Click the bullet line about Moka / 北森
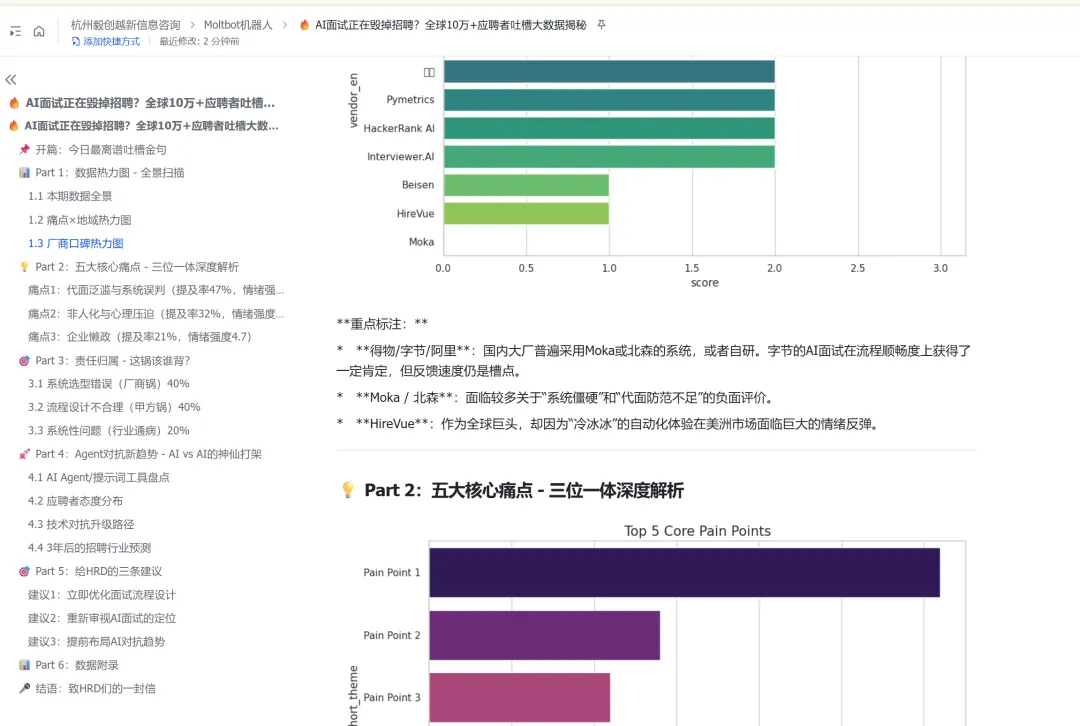 (x=557, y=397)
